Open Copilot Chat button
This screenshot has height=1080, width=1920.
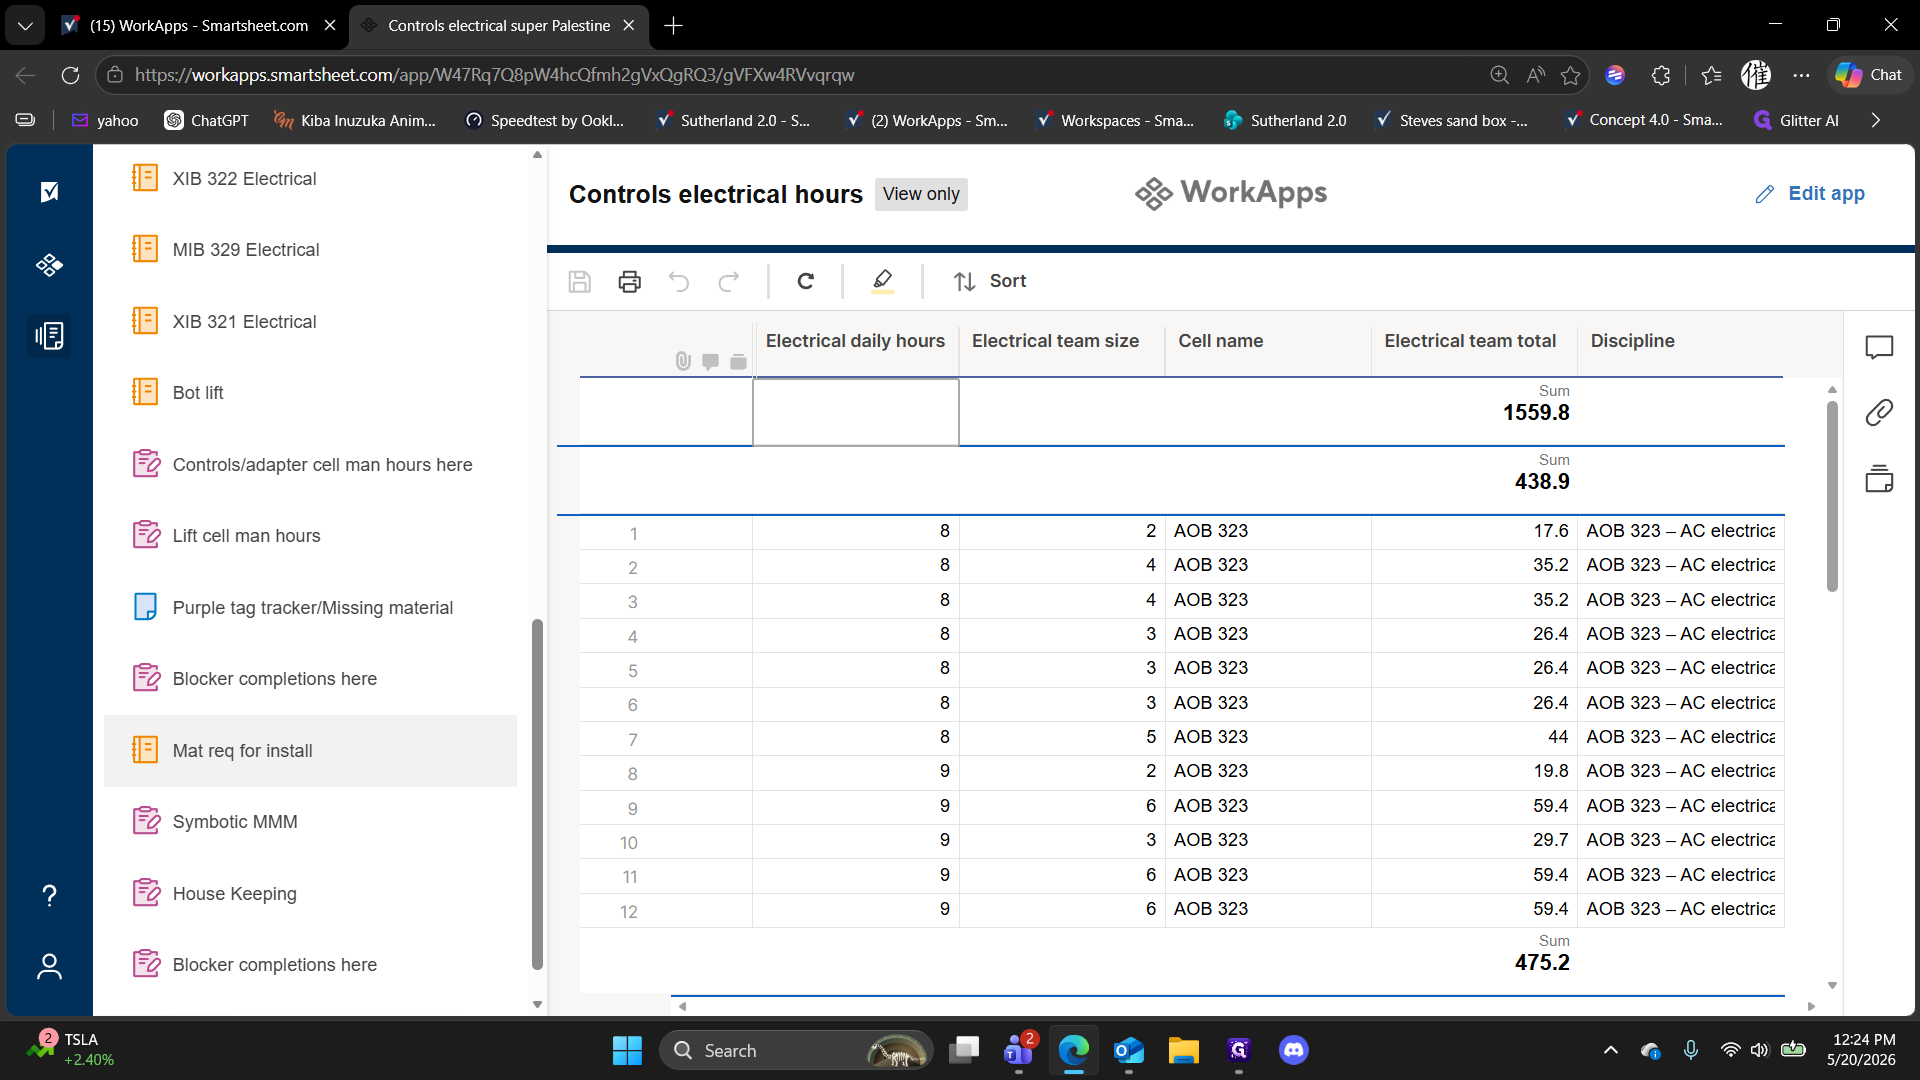[1869, 75]
